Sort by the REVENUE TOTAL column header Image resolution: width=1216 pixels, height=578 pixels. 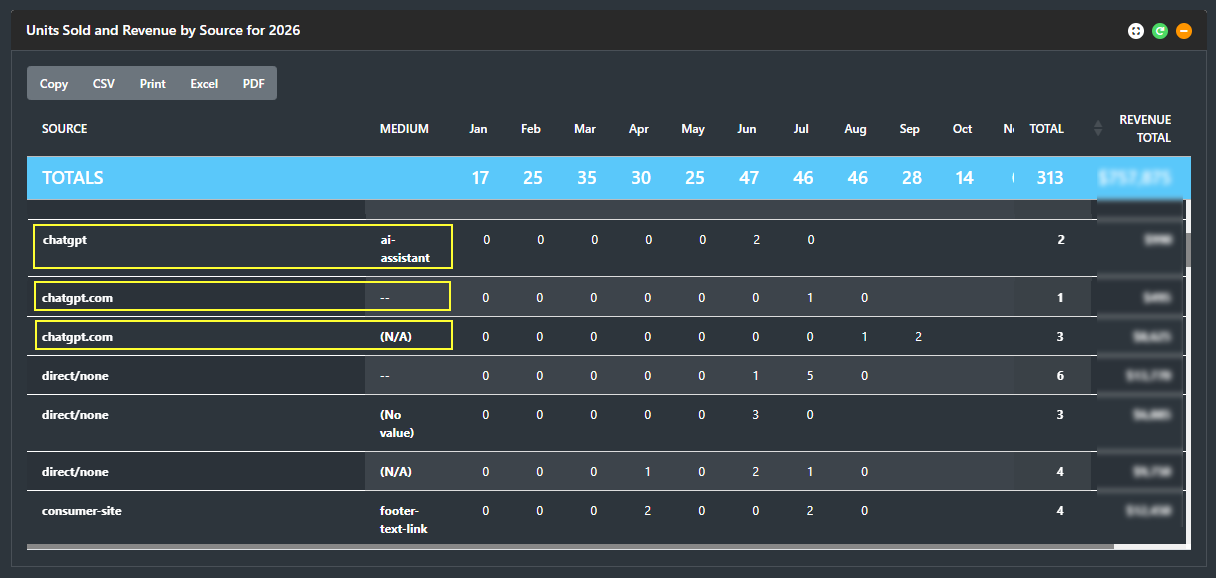tap(1145, 129)
